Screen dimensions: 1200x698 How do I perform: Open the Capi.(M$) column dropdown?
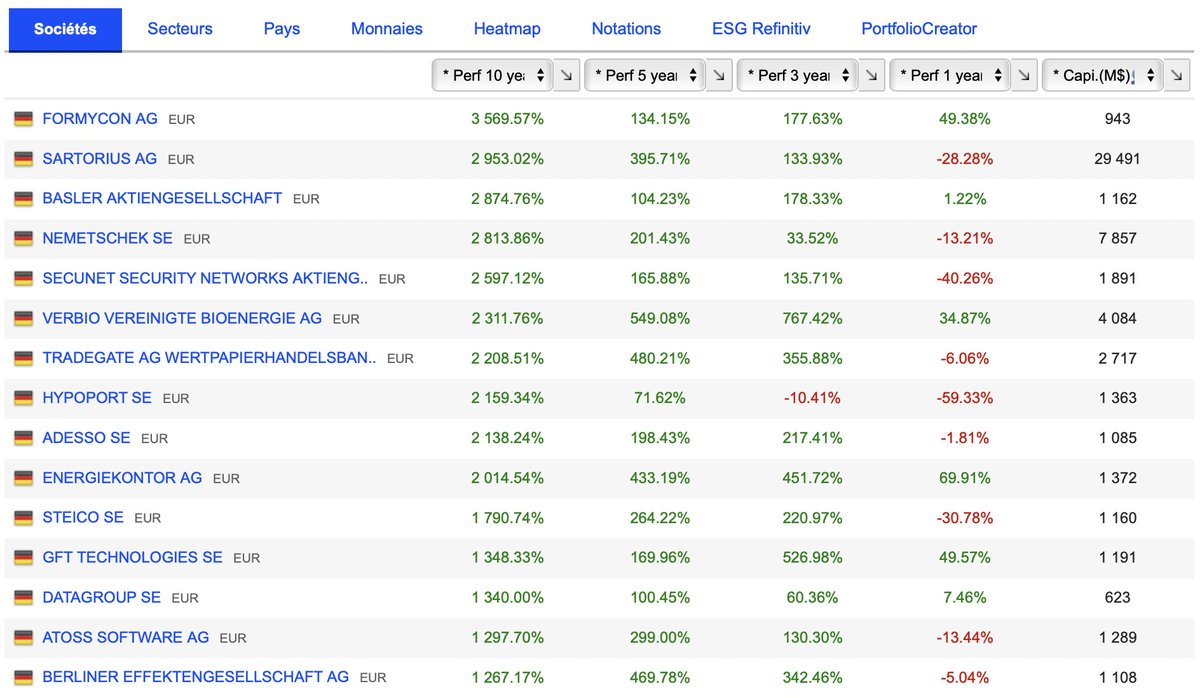click(1103, 75)
